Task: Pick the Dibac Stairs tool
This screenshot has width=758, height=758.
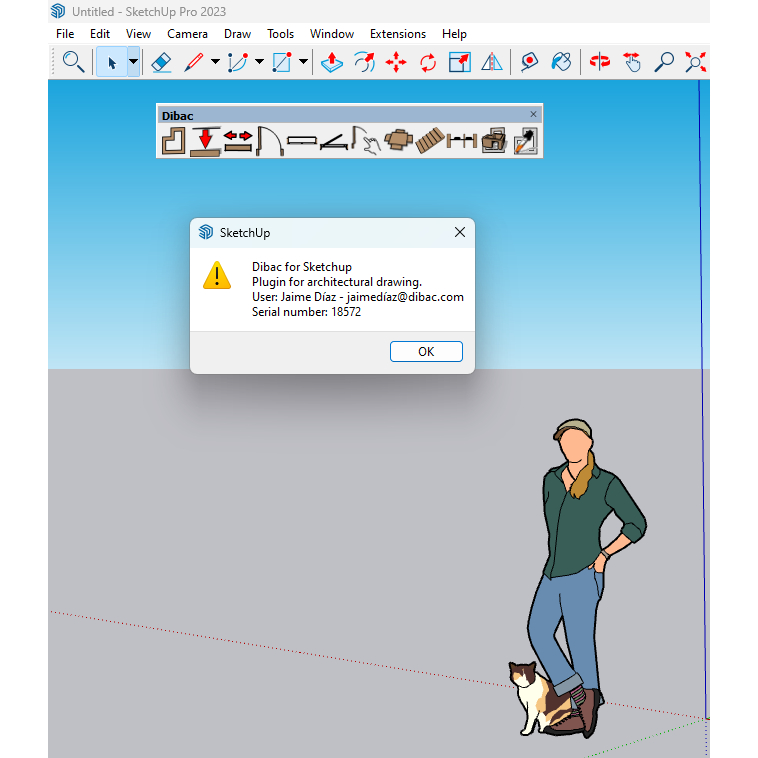Action: point(429,141)
